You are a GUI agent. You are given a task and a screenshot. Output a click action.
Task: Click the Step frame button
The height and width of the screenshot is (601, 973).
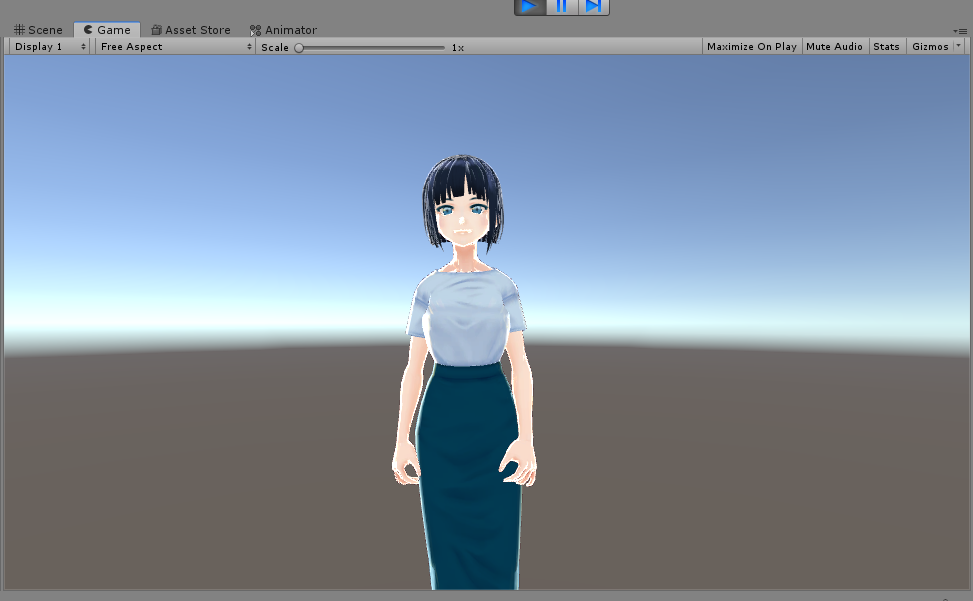tap(594, 7)
